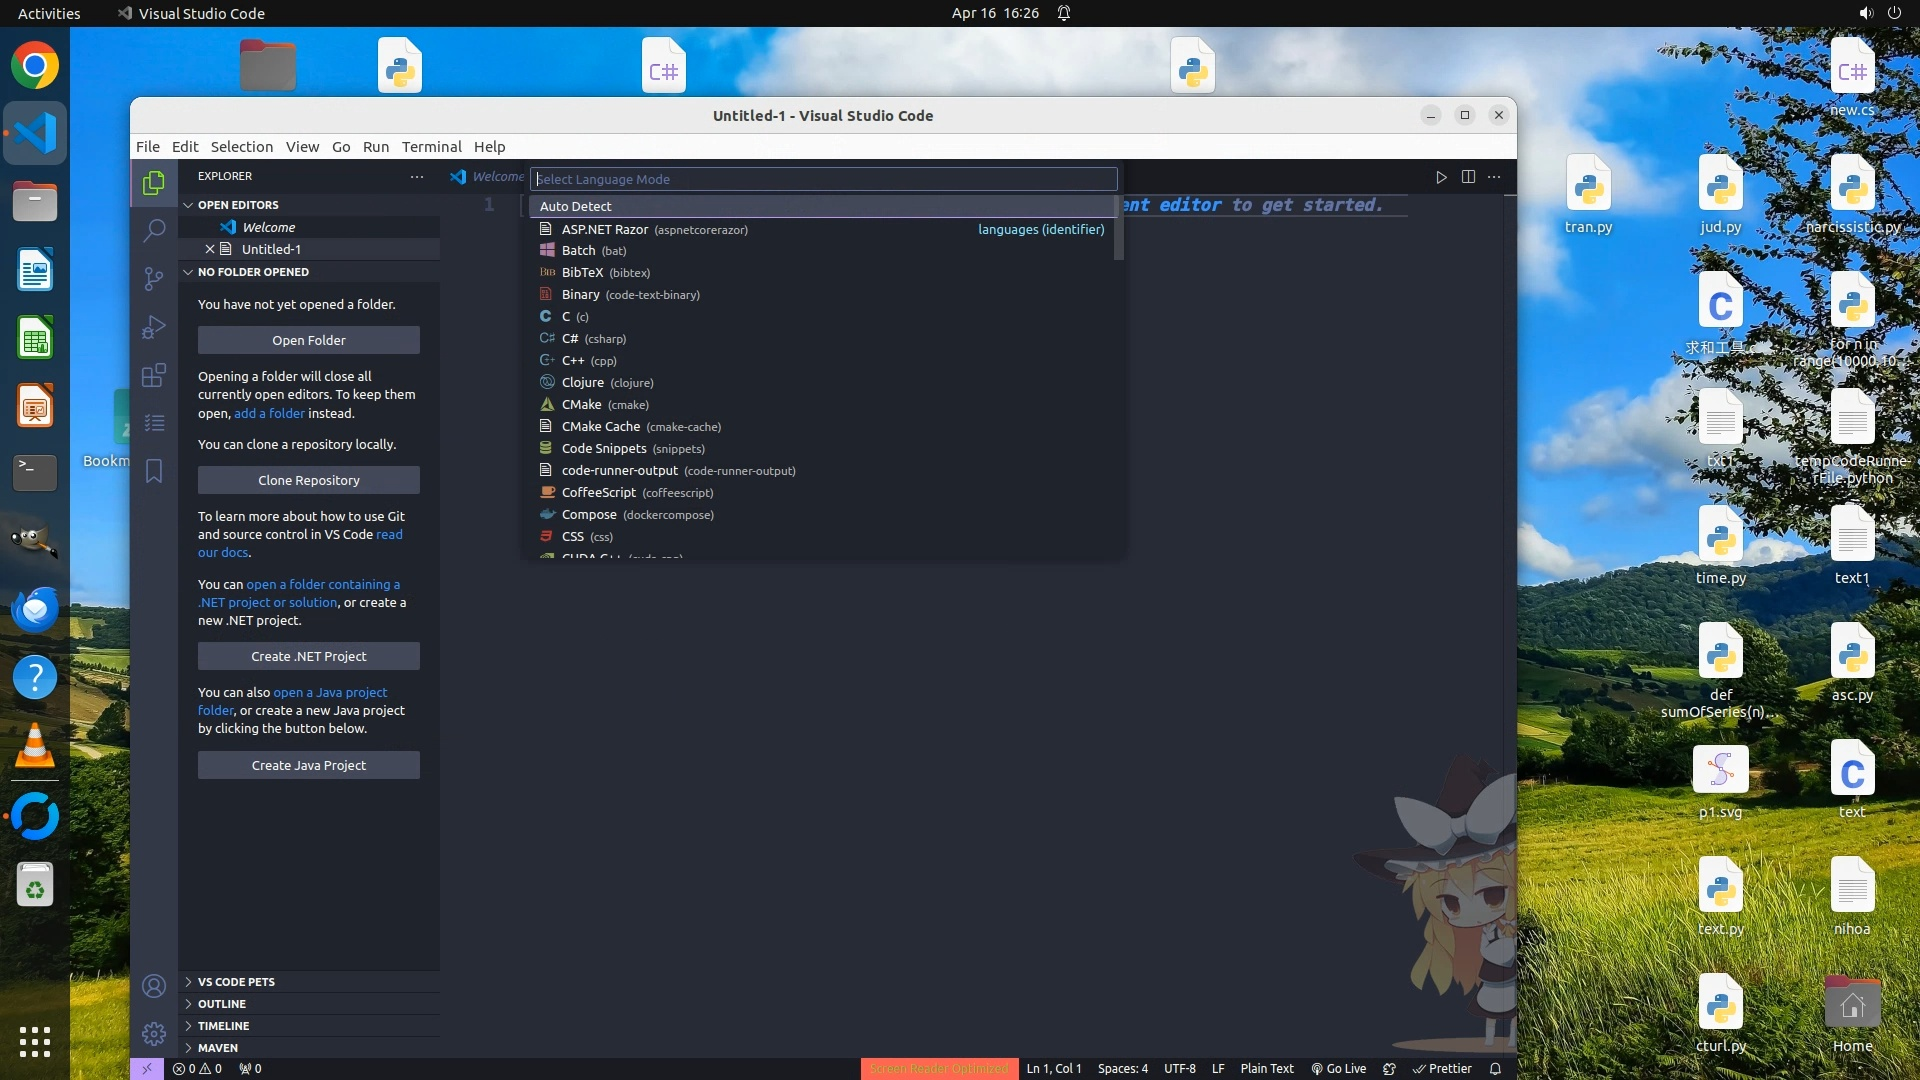Collapse the Open Editors section
This screenshot has width=1920, height=1080.
[x=238, y=205]
